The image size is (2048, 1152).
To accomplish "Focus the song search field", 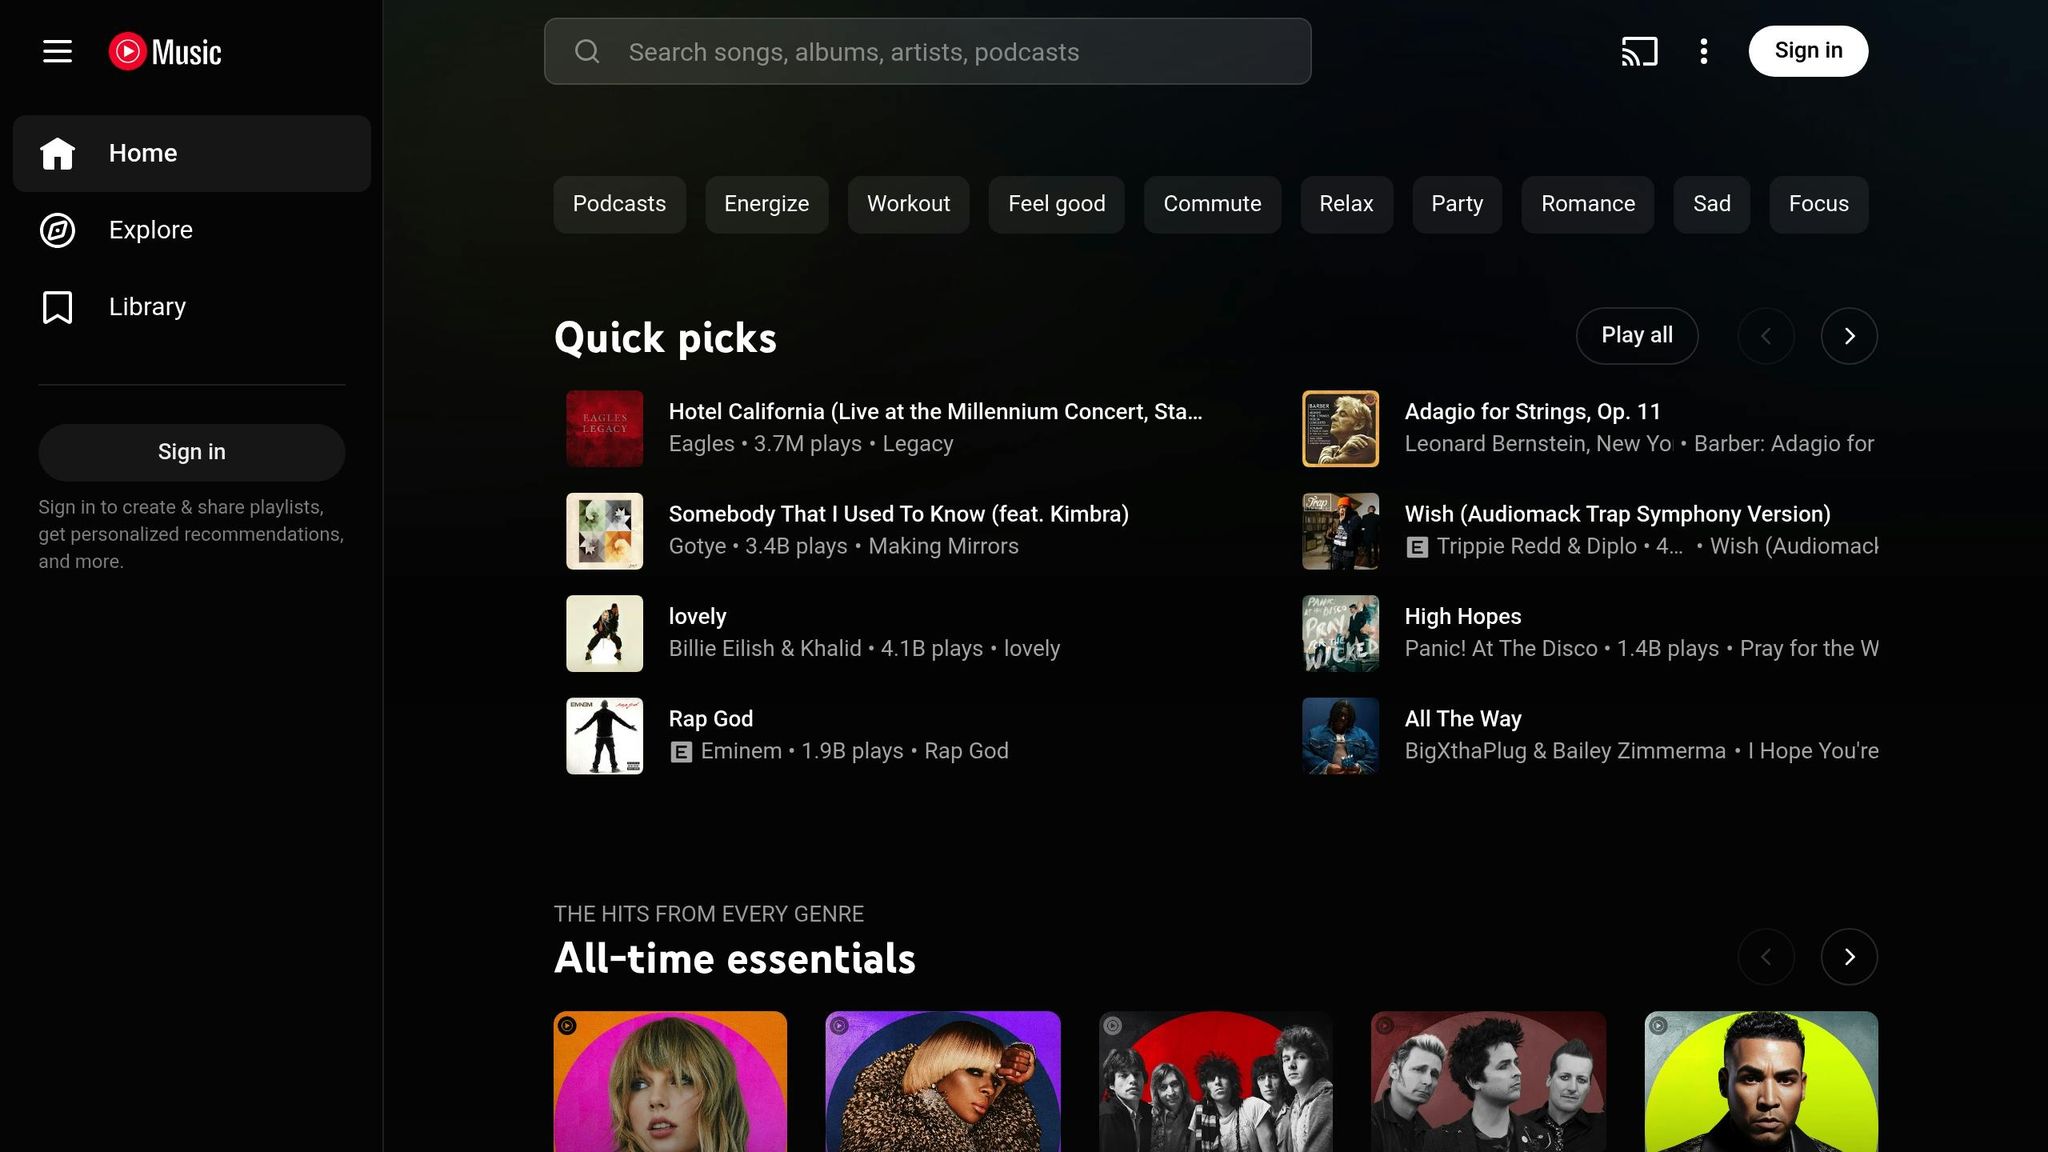I will tap(927, 51).
